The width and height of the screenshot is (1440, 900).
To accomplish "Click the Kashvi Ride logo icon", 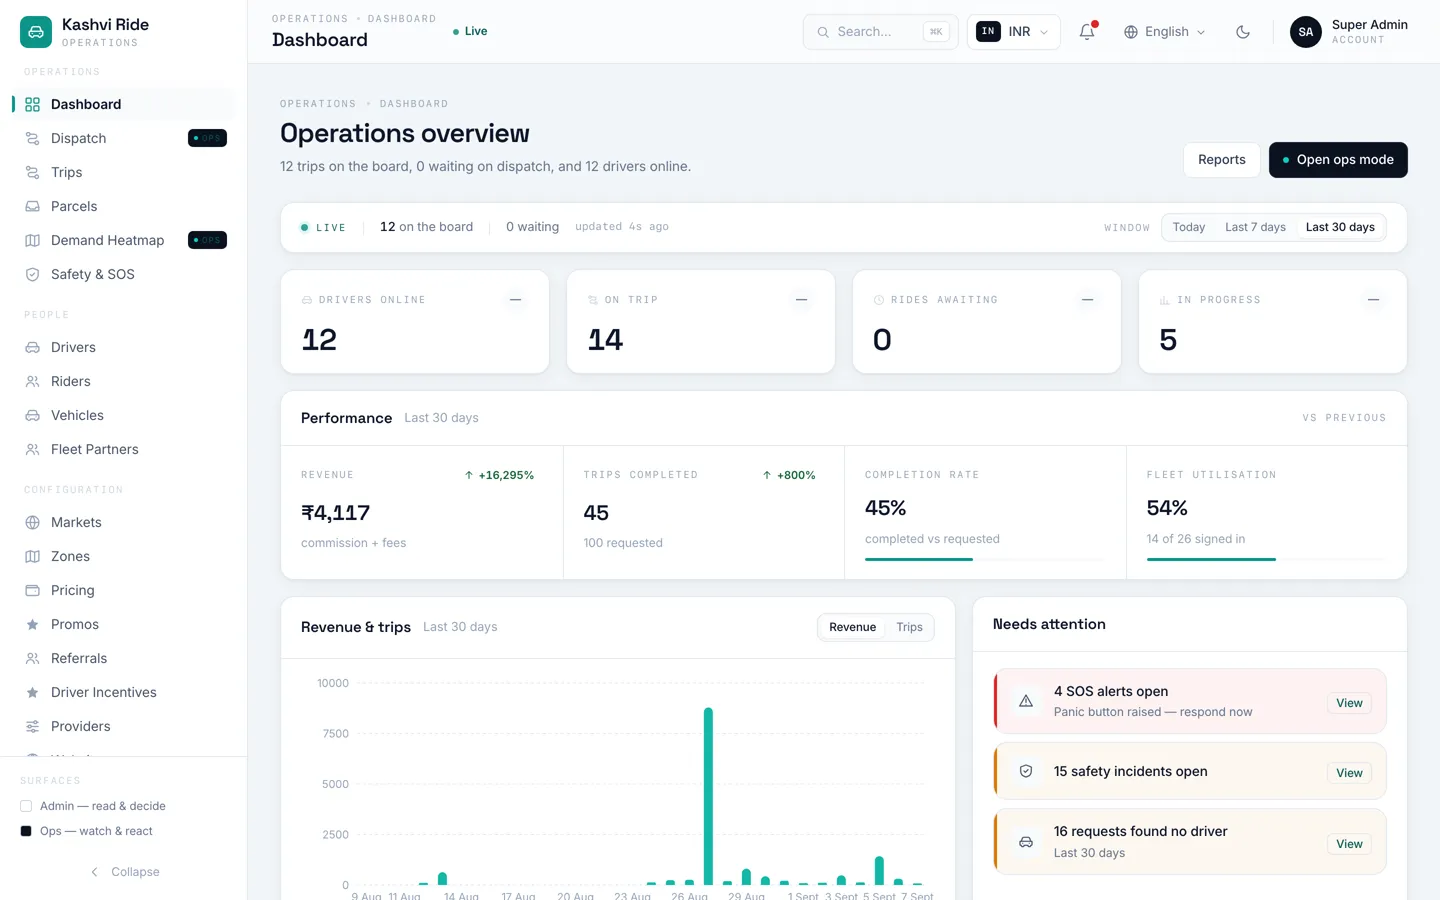I will pos(36,32).
